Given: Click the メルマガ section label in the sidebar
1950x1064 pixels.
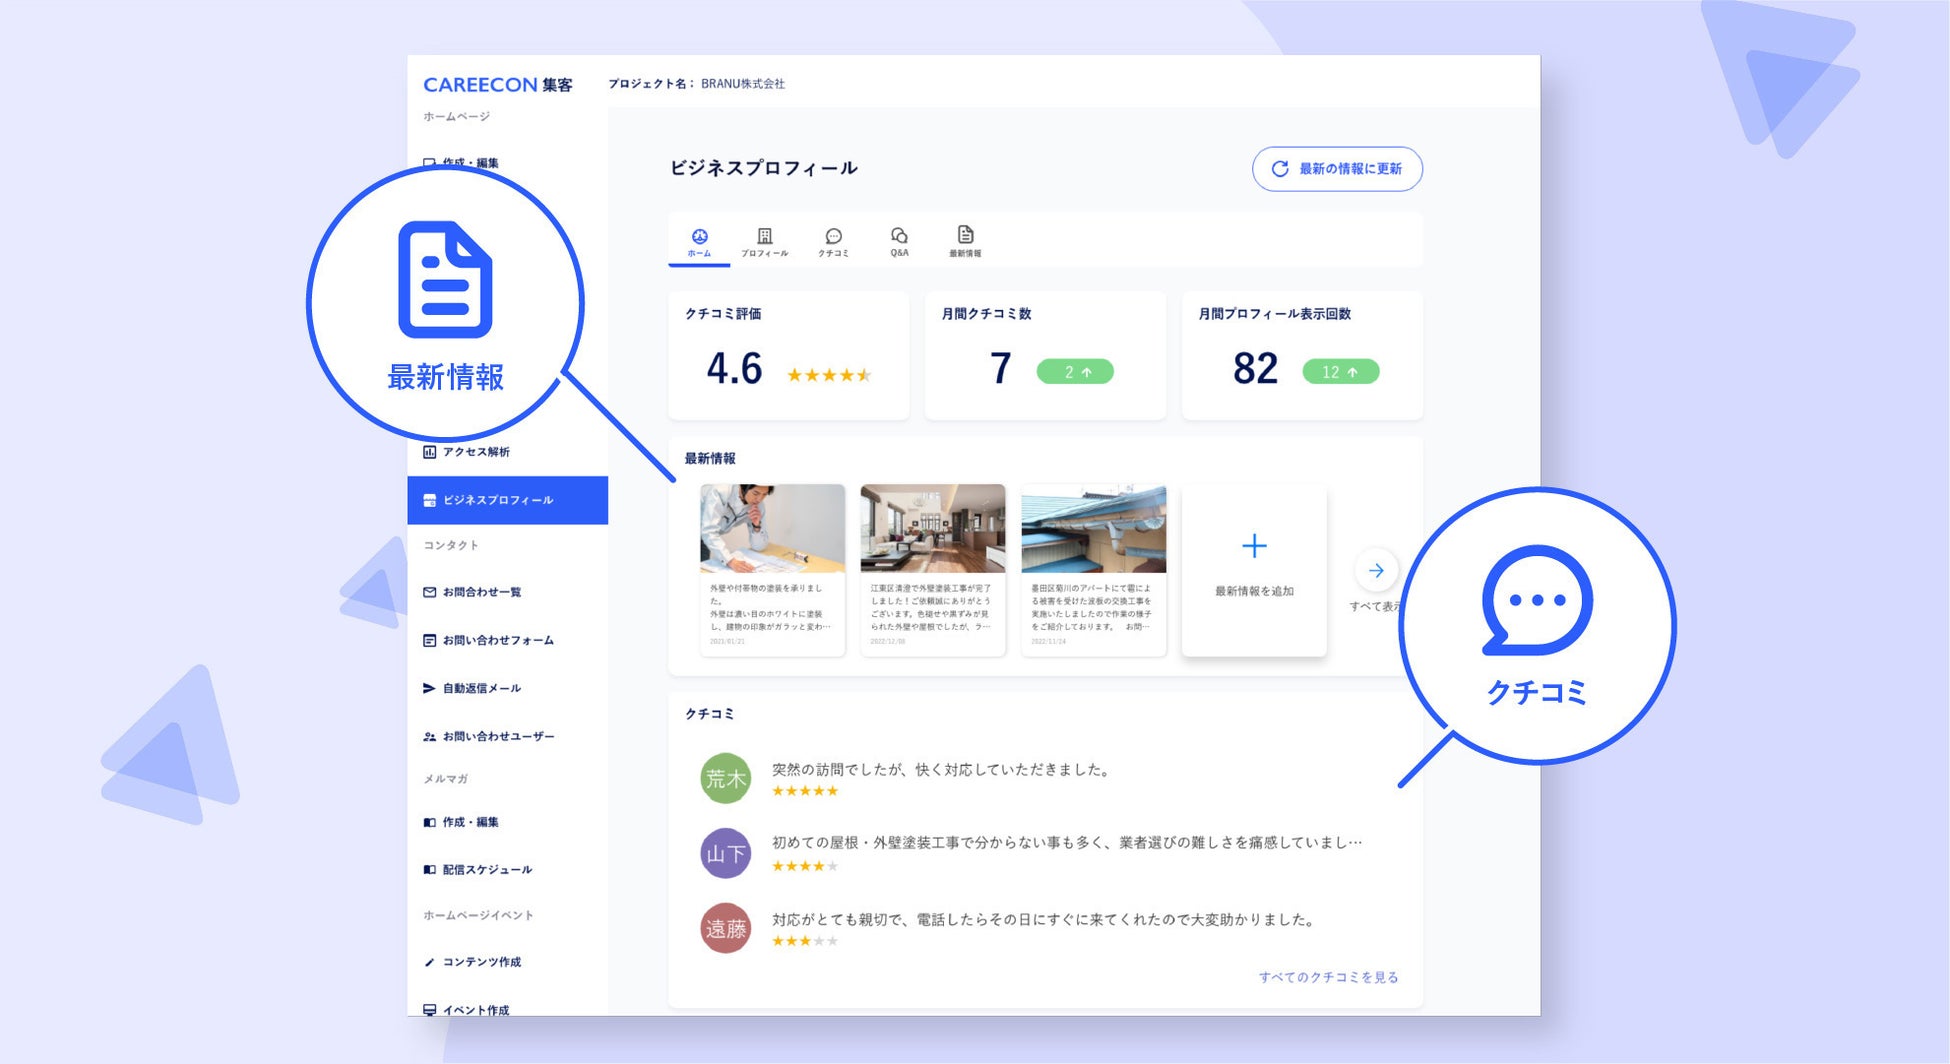Looking at the screenshot, I should pyautogui.click(x=446, y=779).
